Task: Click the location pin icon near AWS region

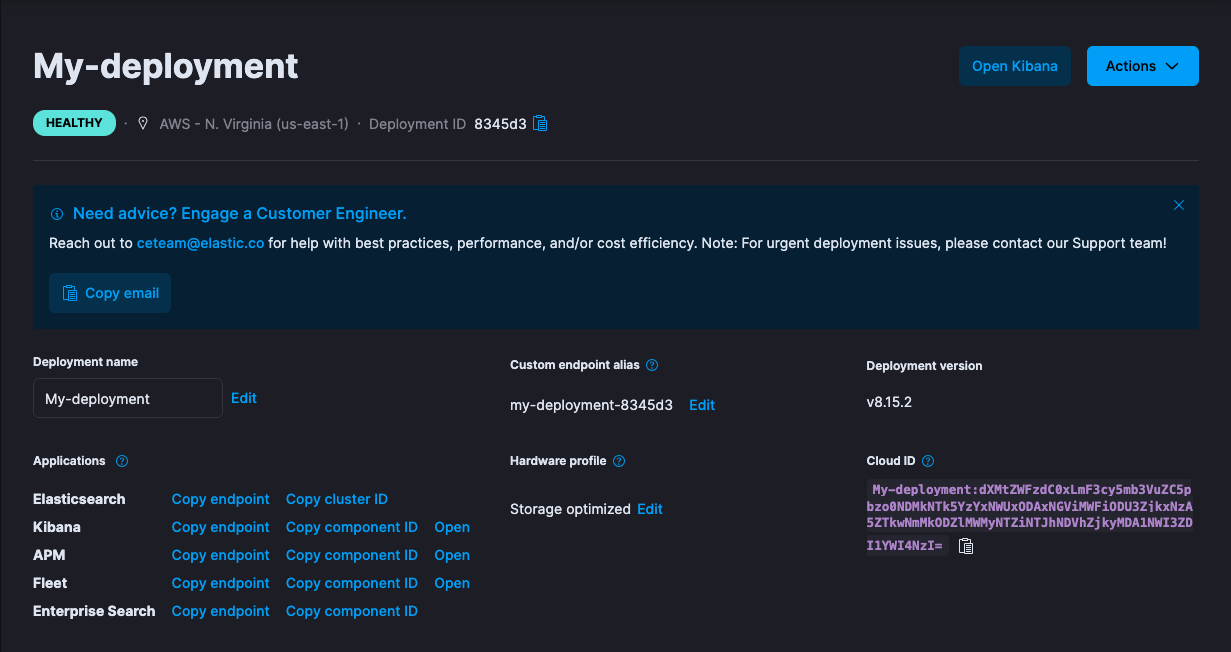Action: tap(143, 124)
